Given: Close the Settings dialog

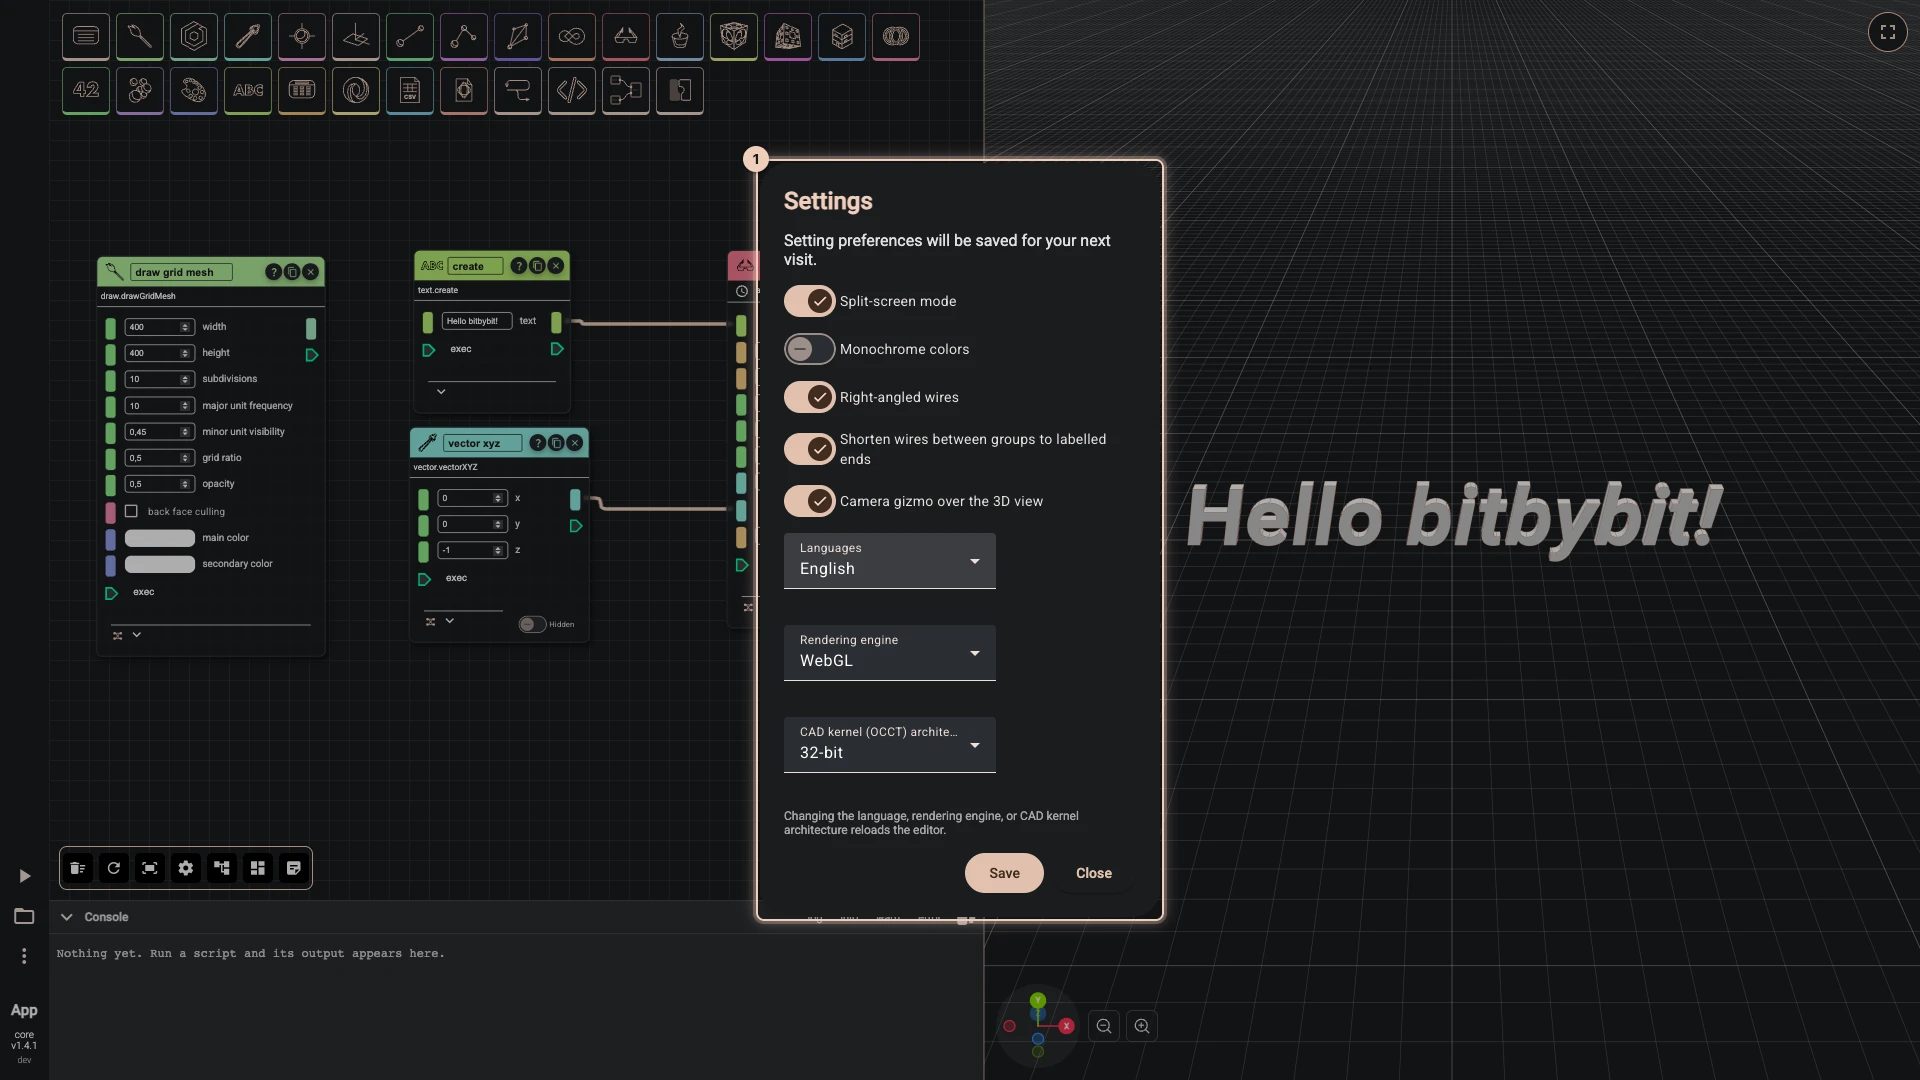Looking at the screenshot, I should point(1093,873).
